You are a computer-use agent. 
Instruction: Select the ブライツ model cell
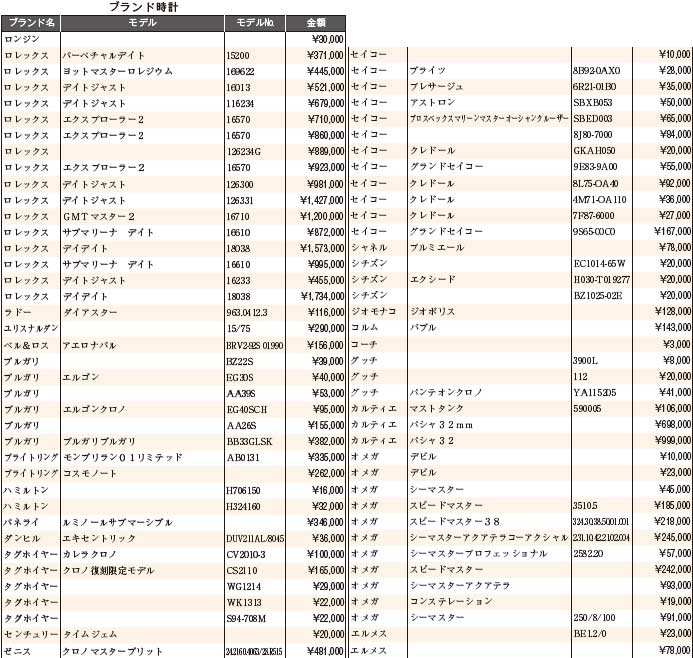point(427,71)
